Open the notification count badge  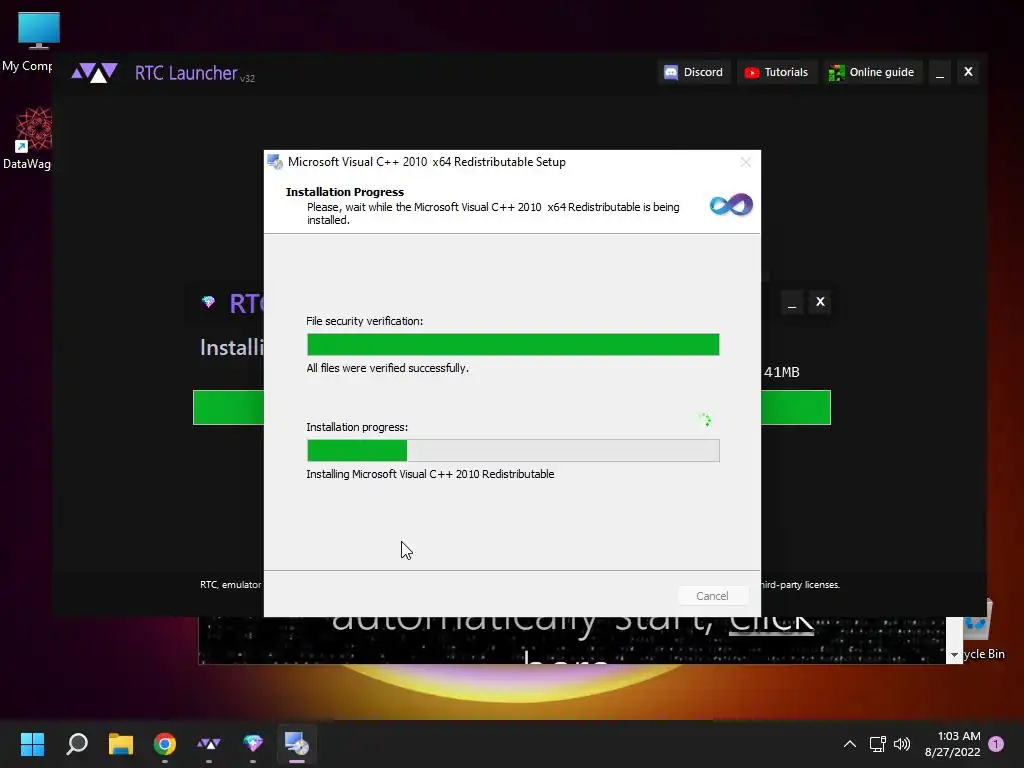click(x=996, y=744)
